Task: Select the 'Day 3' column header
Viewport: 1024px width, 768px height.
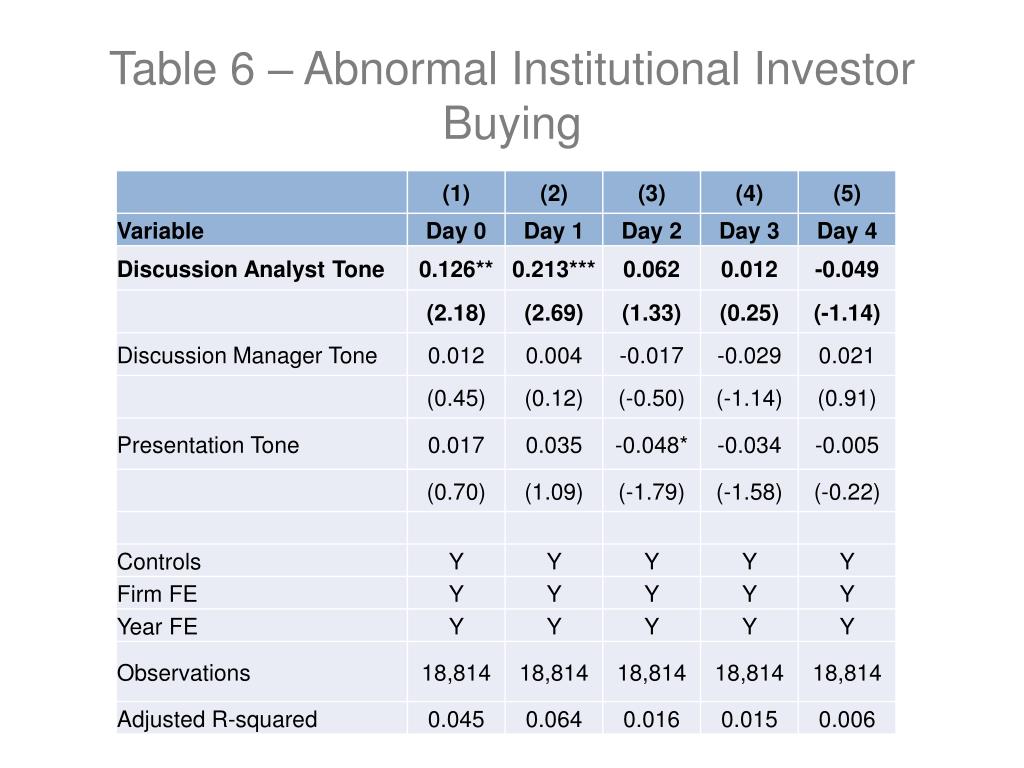Action: pos(749,231)
